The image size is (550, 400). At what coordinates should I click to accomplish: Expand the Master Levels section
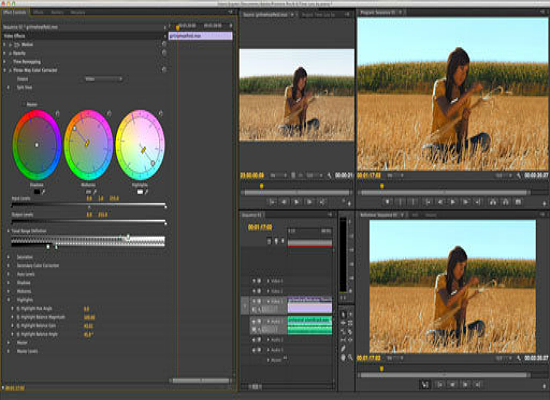(x=8, y=351)
